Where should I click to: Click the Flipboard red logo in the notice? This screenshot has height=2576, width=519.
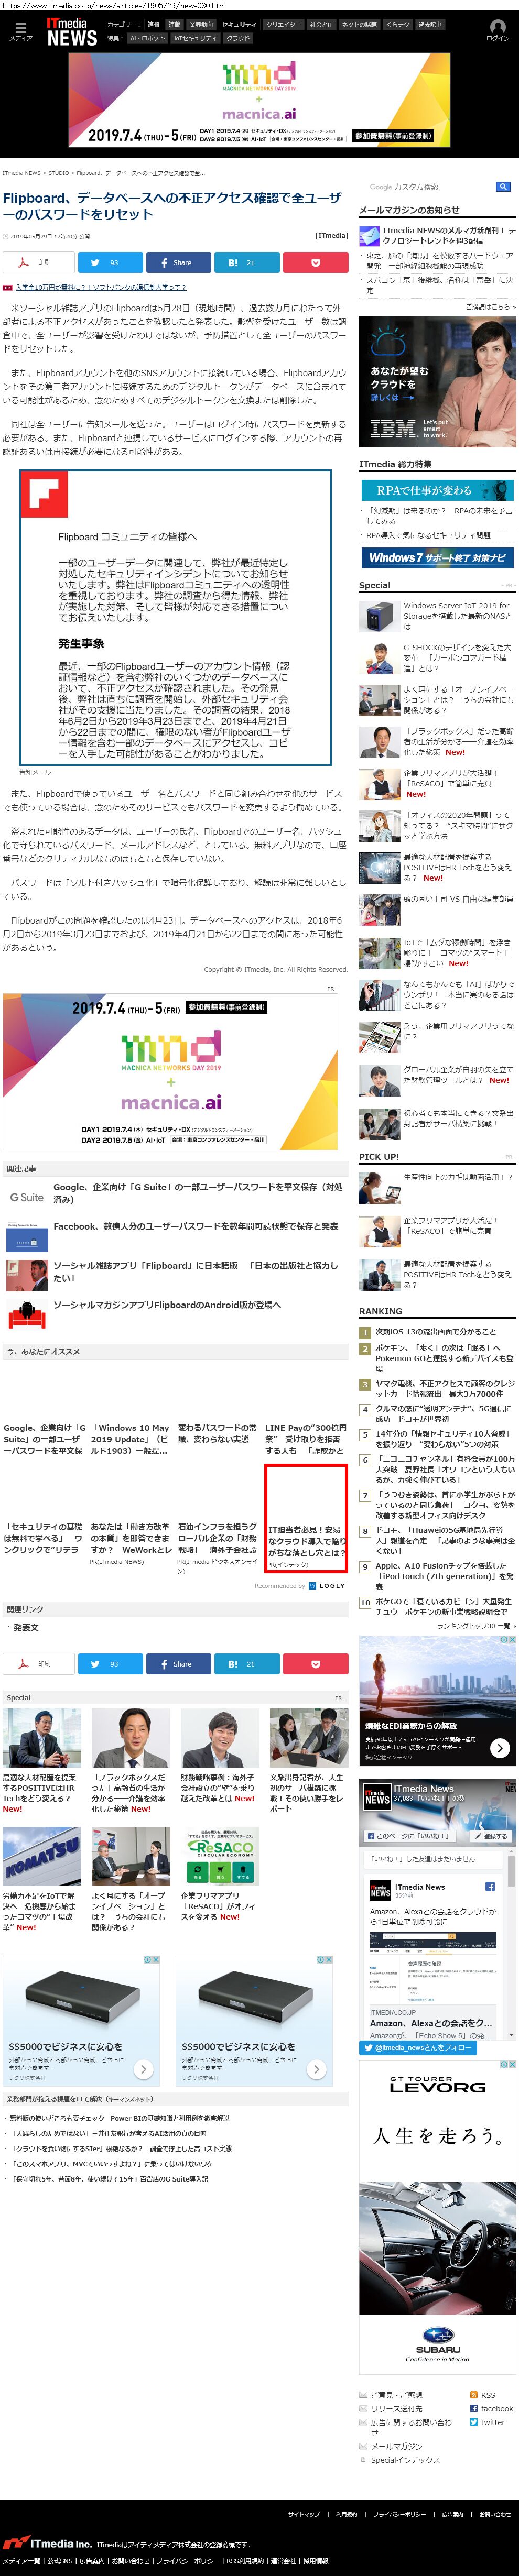[x=45, y=495]
